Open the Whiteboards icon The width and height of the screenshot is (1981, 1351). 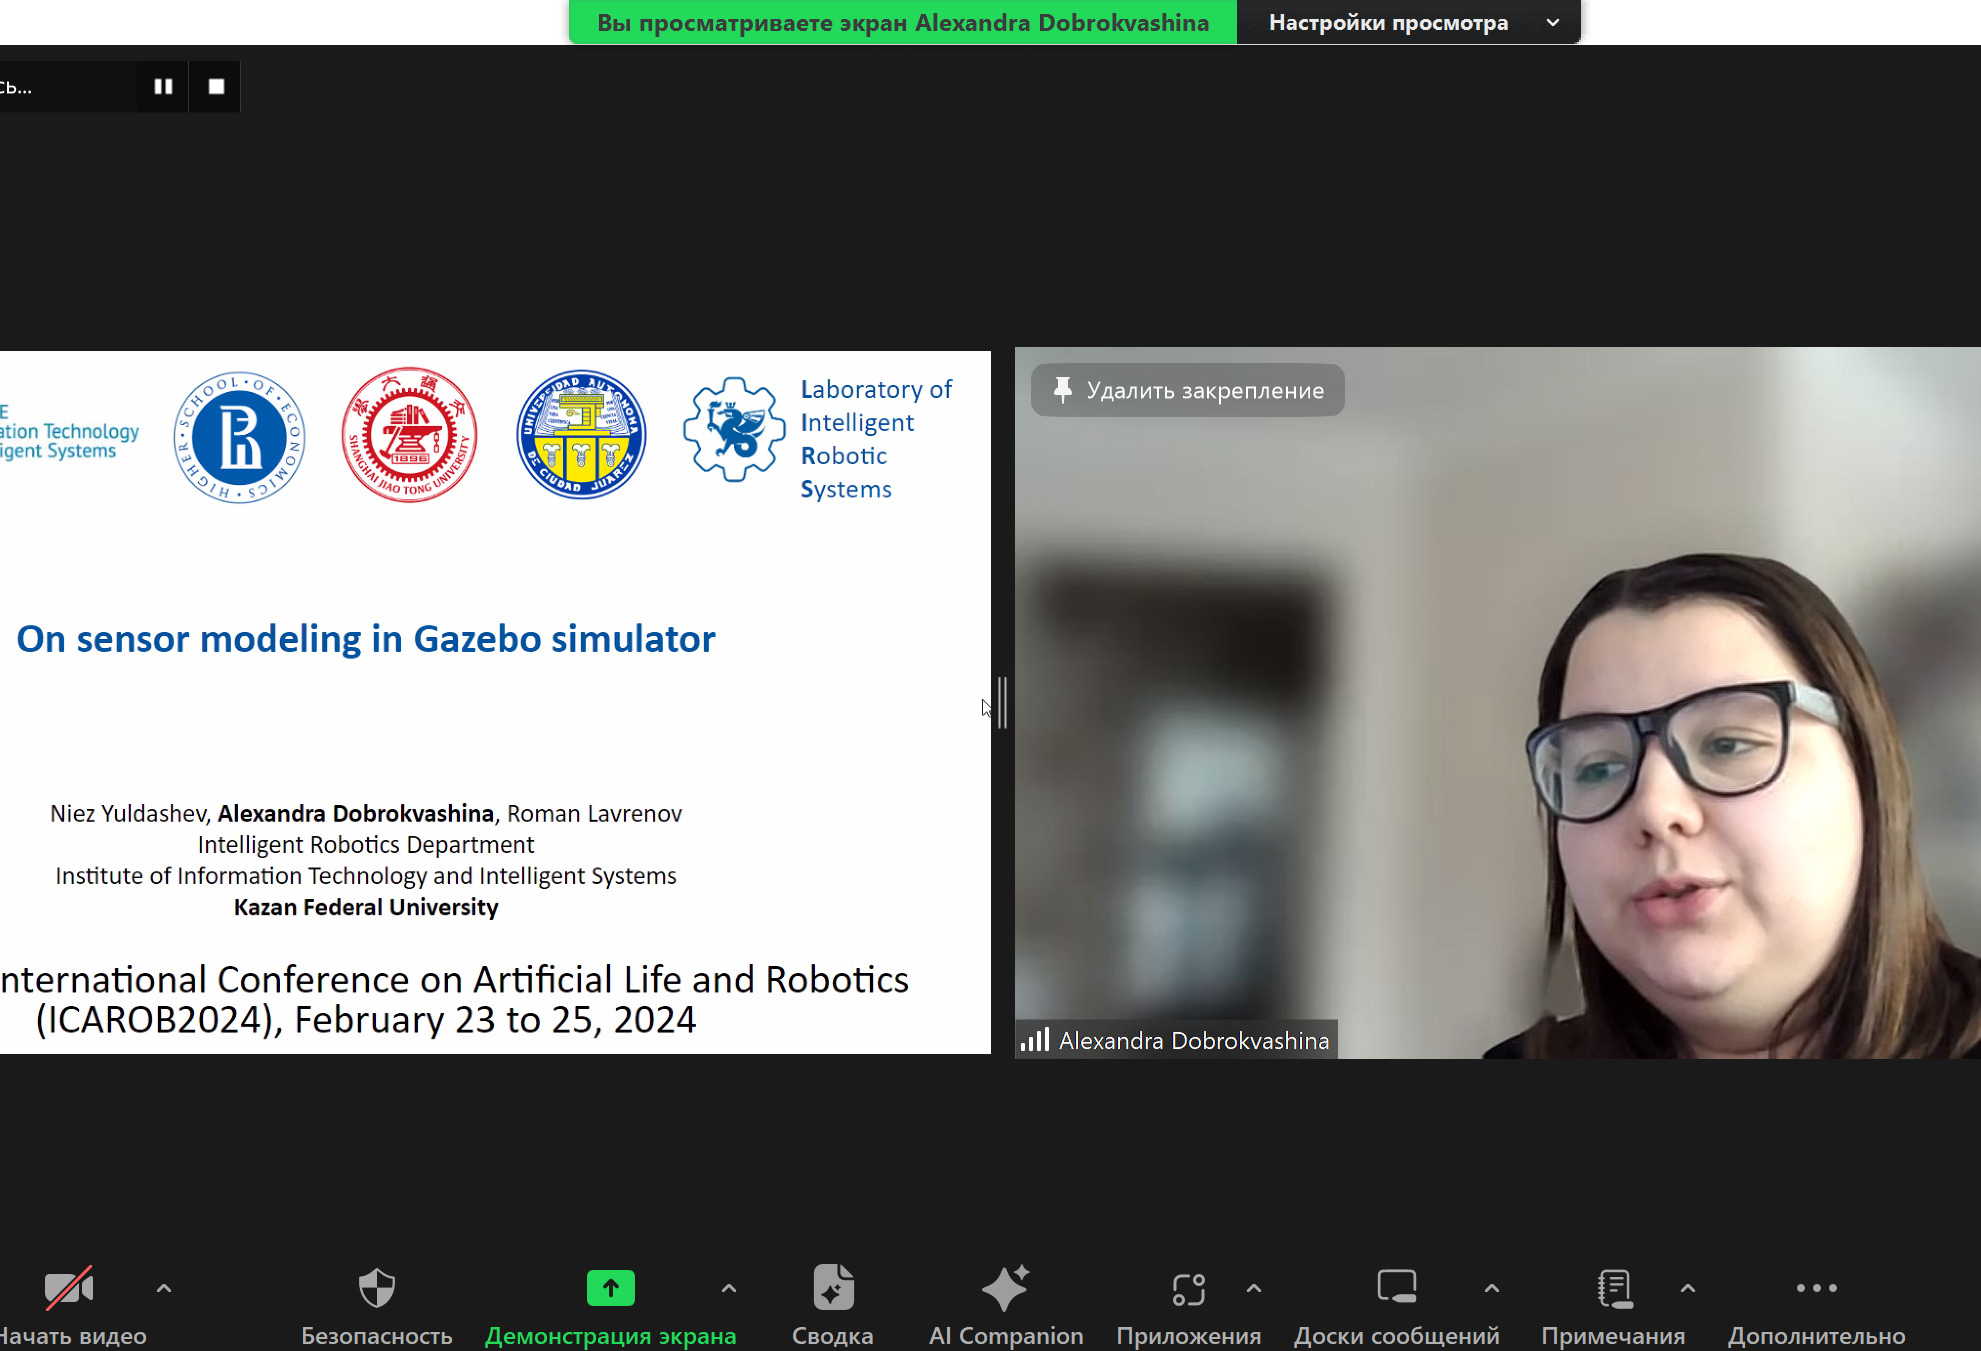click(x=1396, y=1288)
